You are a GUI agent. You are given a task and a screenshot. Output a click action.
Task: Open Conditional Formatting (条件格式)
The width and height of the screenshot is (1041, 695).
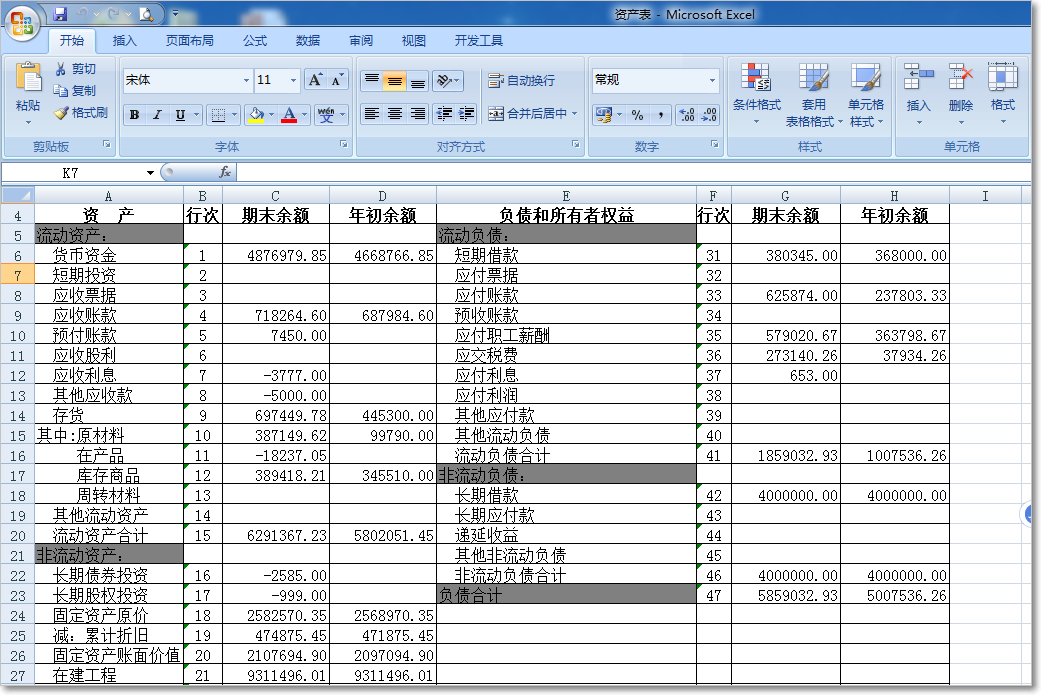point(756,90)
